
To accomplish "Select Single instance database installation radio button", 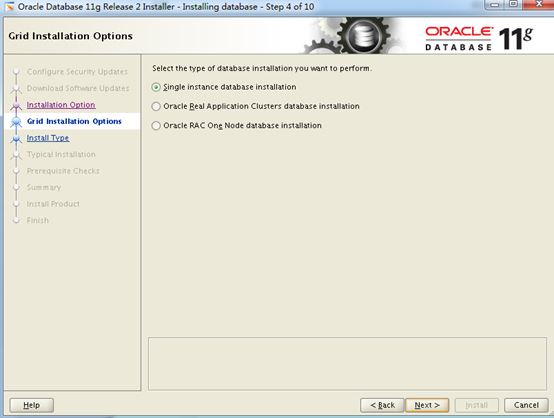I will point(156,87).
